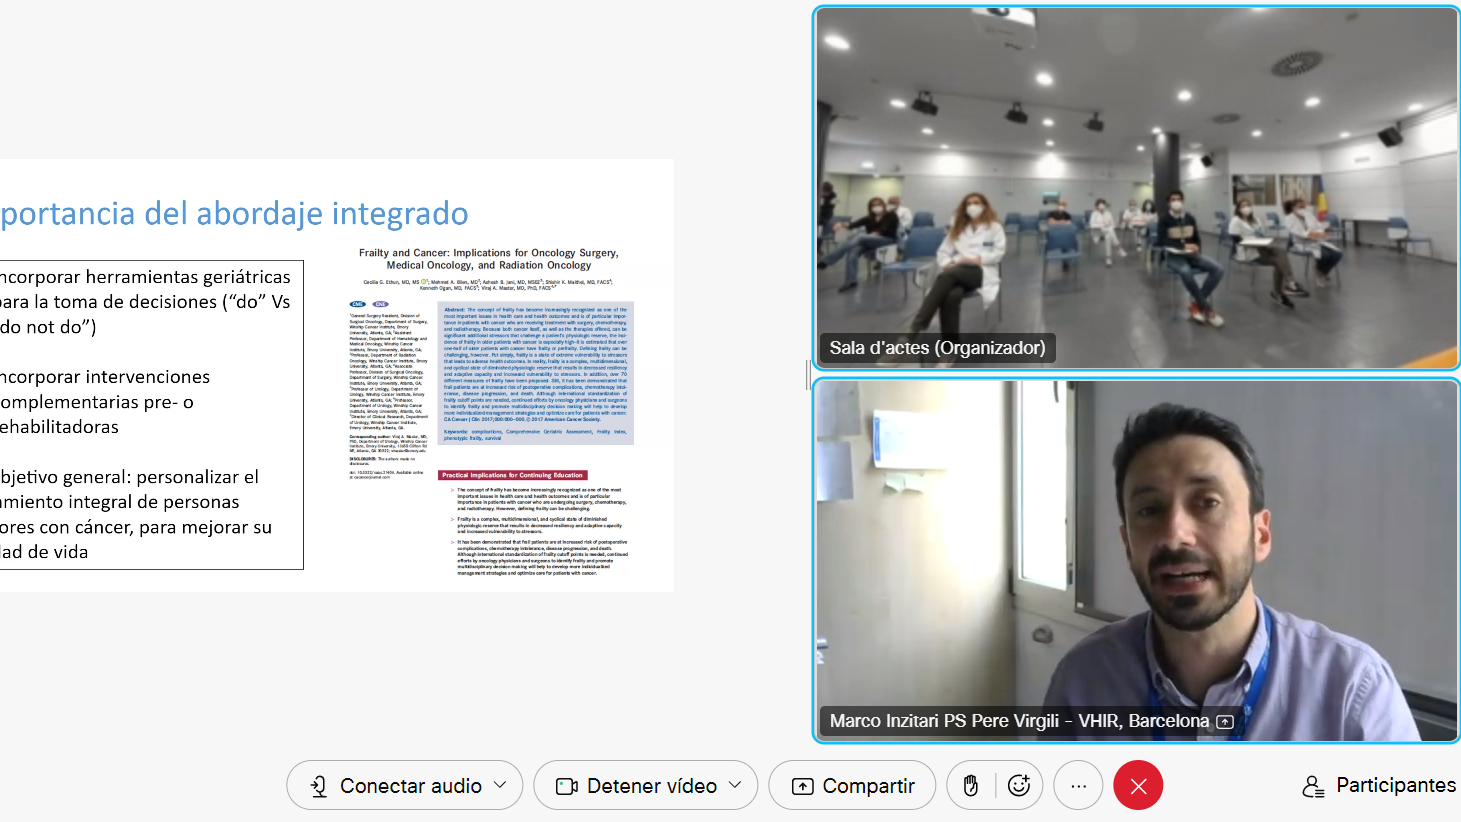Click the Sala d'actes (Organizador) name label
This screenshot has width=1461, height=822.
click(937, 348)
